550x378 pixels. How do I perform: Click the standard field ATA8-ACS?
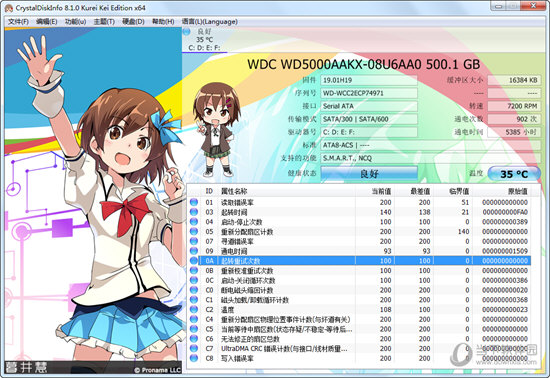pyautogui.click(x=430, y=145)
